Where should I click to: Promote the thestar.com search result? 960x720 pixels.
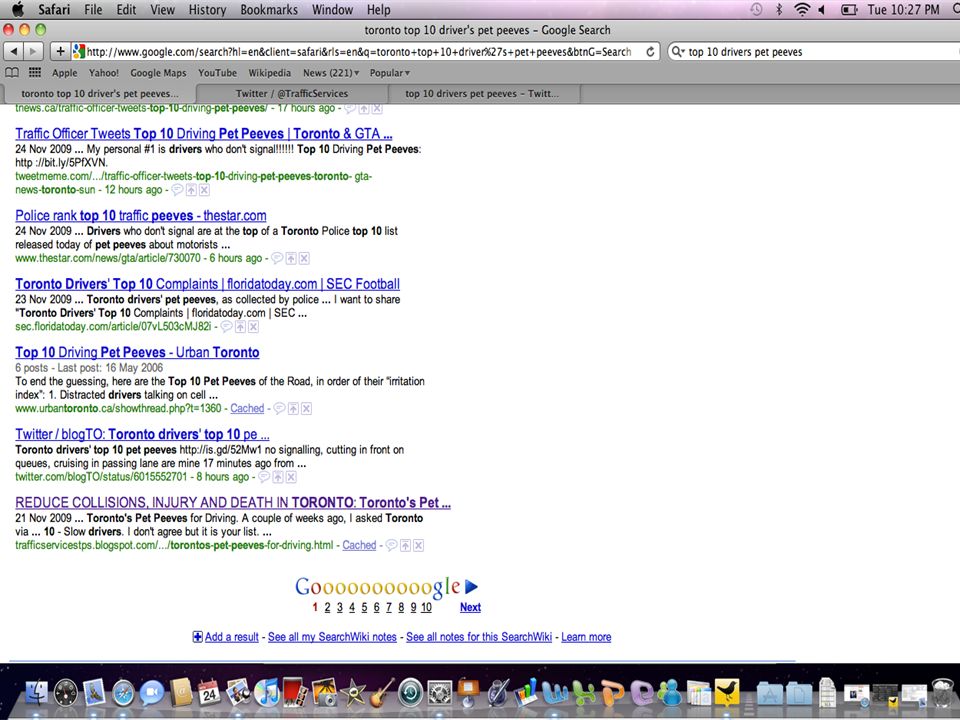click(x=291, y=258)
